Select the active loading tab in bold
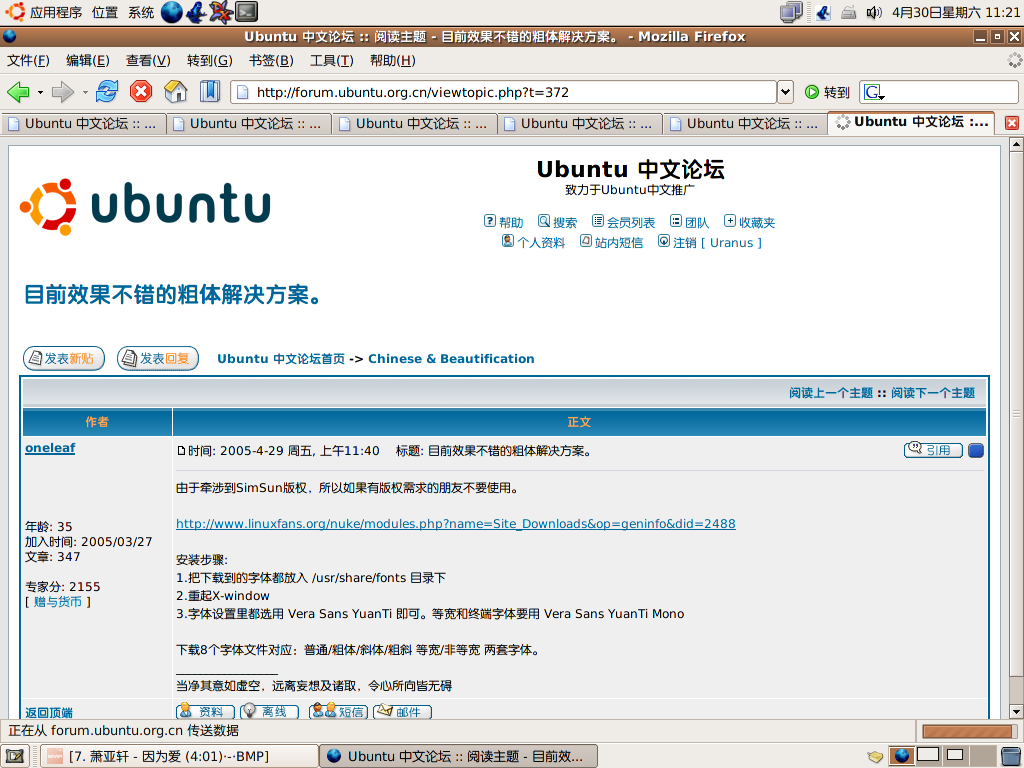The width and height of the screenshot is (1024, 768). (912, 122)
